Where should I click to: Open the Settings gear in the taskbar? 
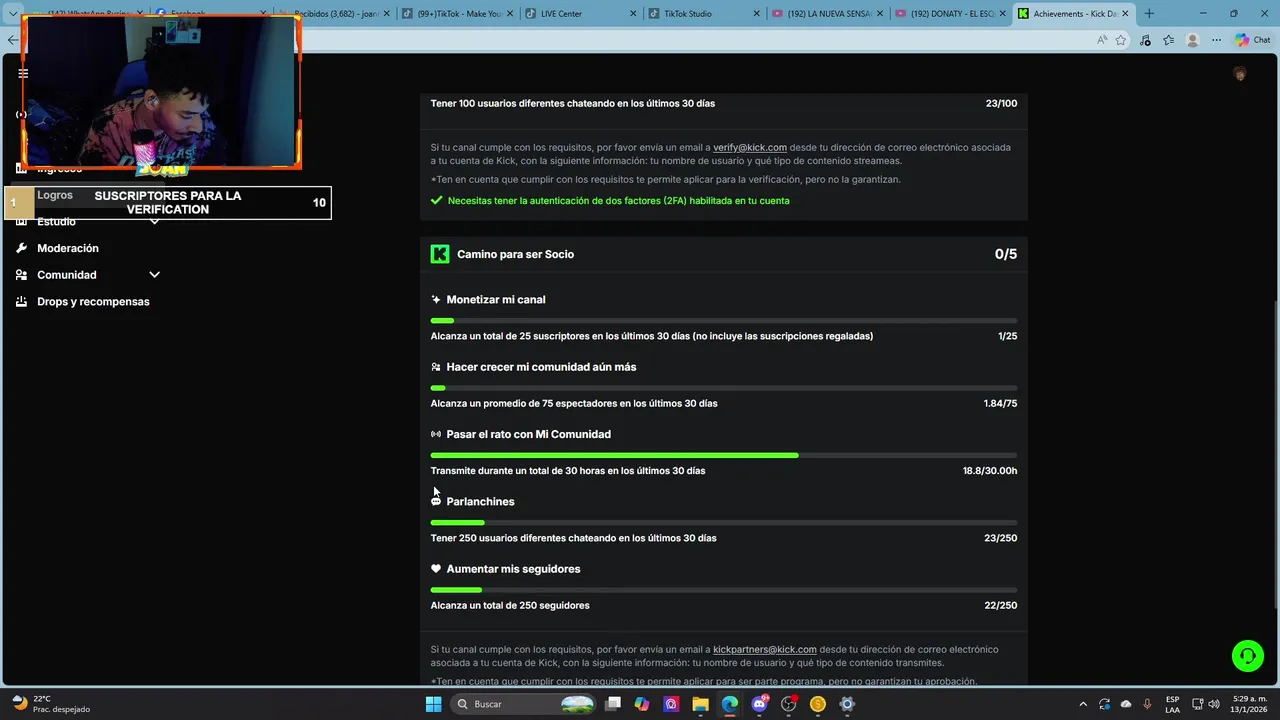[847, 704]
